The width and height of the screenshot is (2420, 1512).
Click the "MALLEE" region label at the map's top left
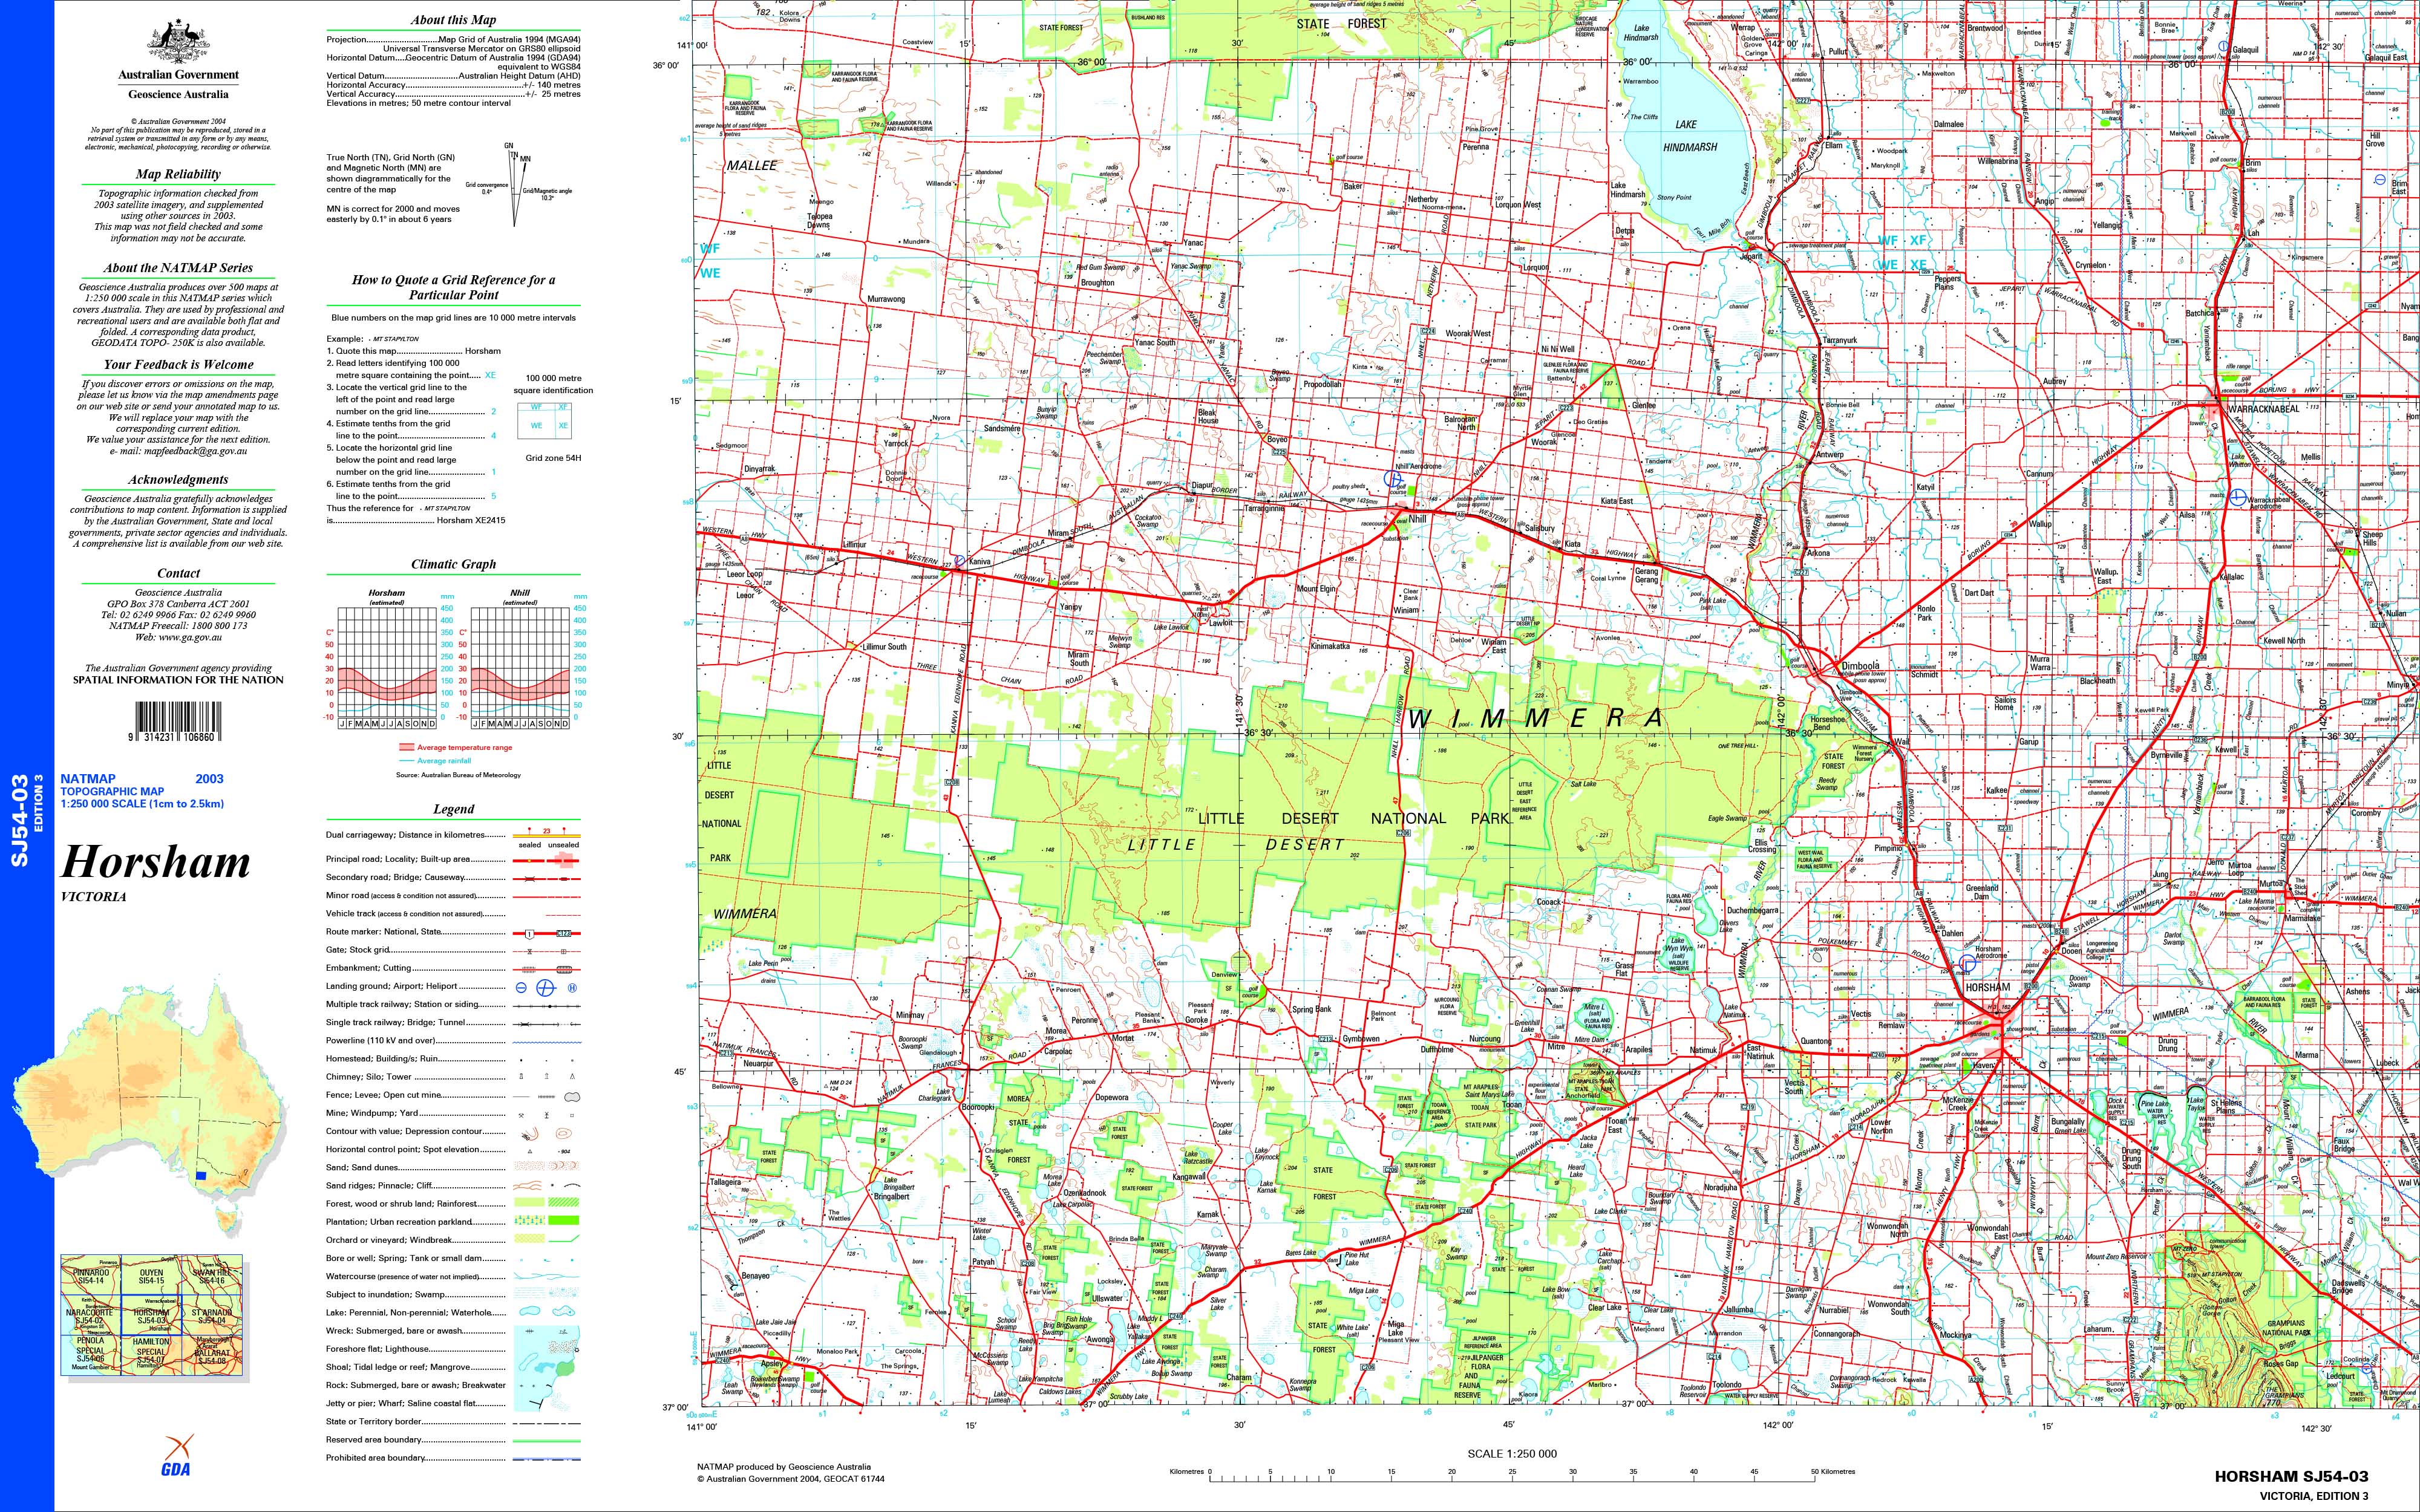[x=752, y=165]
